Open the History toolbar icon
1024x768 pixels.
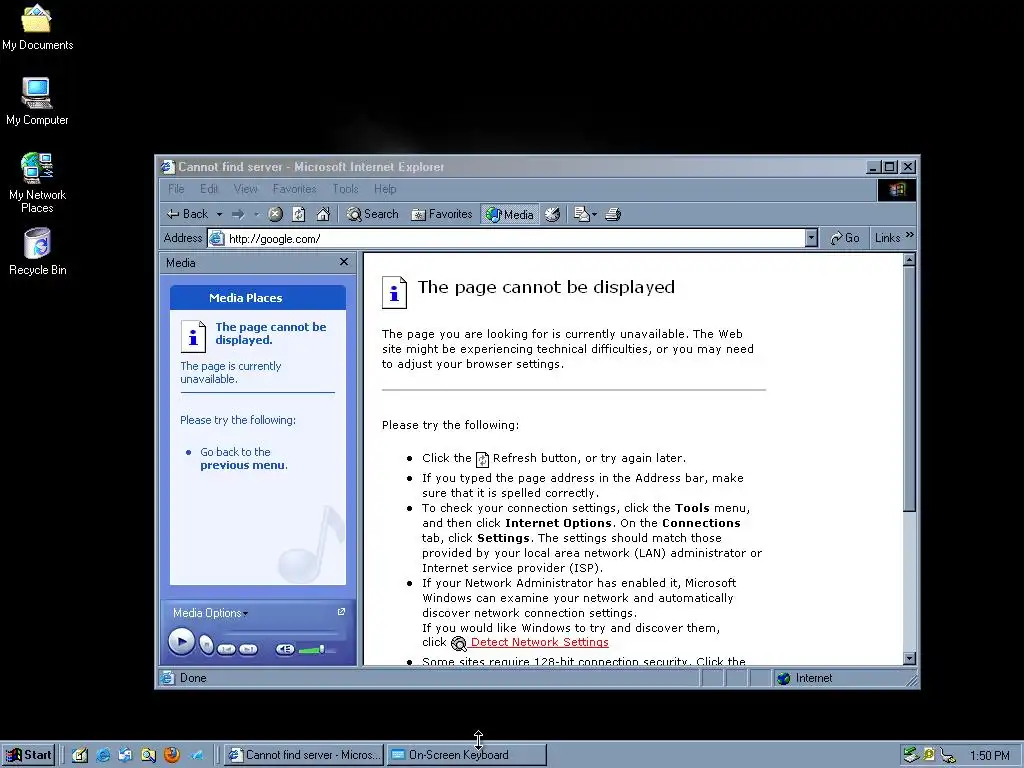click(x=552, y=214)
